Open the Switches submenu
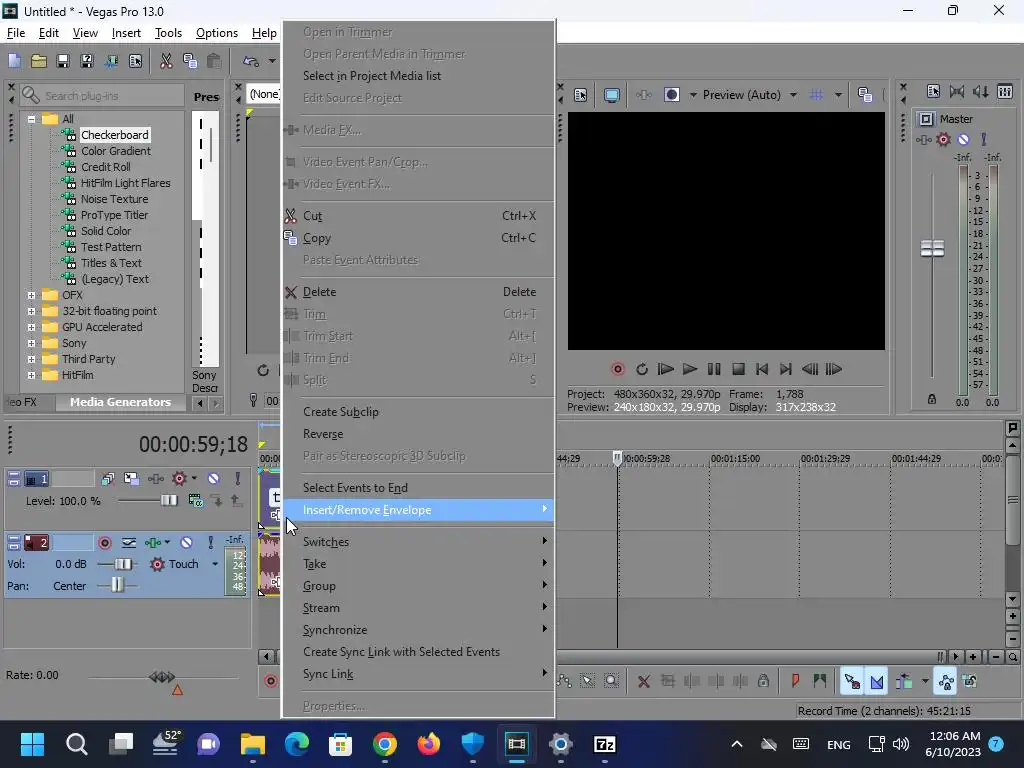This screenshot has height=768, width=1024. pyautogui.click(x=419, y=542)
